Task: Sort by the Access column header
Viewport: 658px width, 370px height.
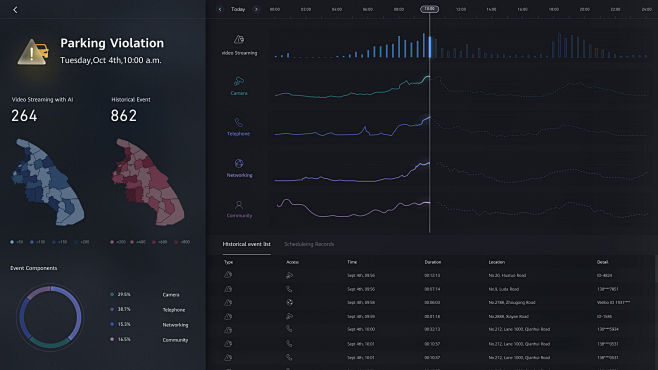Action: click(292, 262)
